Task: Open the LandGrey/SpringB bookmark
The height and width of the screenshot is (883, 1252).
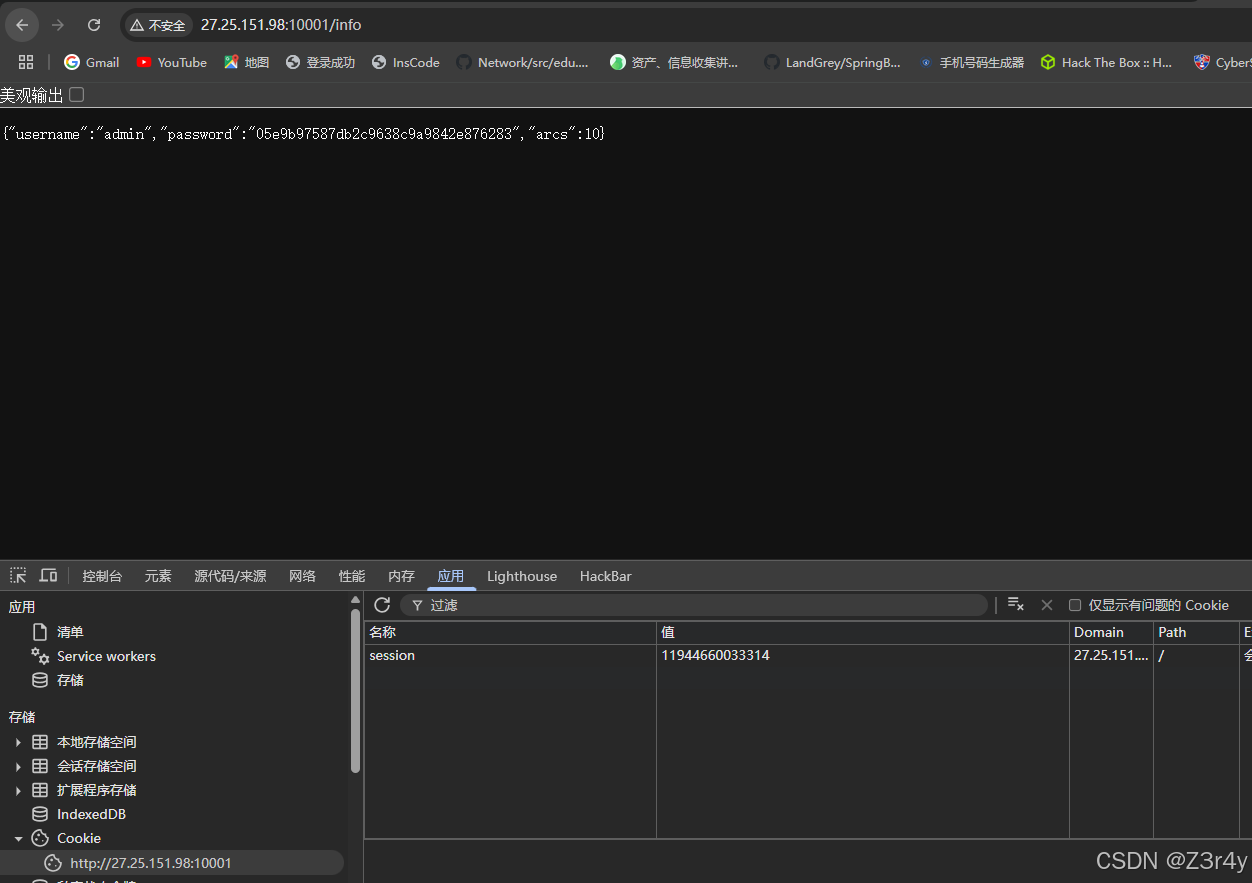Action: (832, 62)
